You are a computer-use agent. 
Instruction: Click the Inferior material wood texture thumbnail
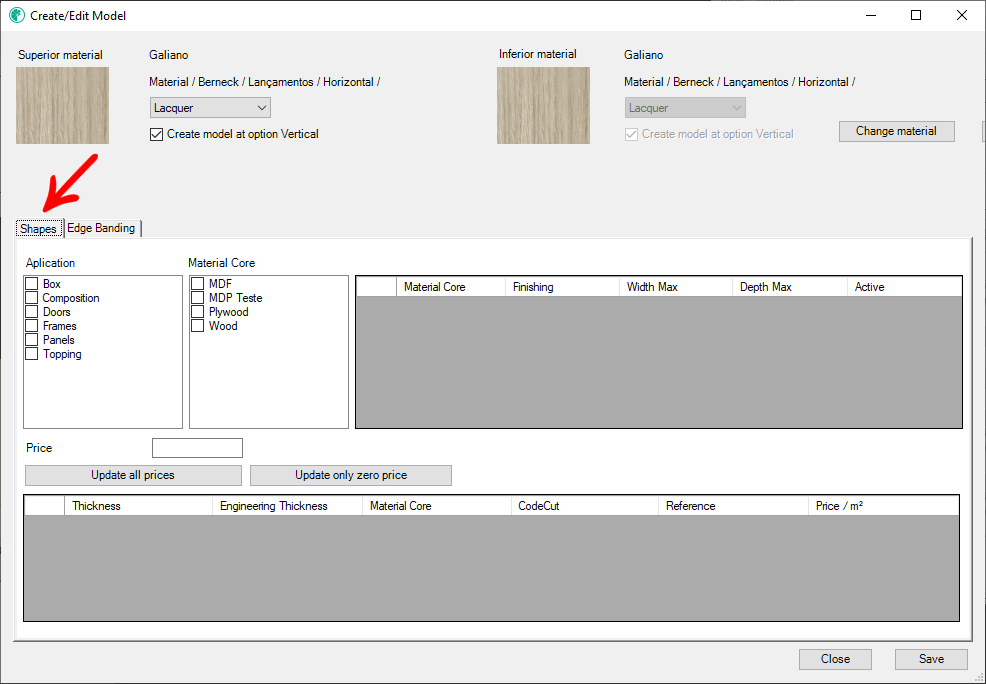pos(543,106)
